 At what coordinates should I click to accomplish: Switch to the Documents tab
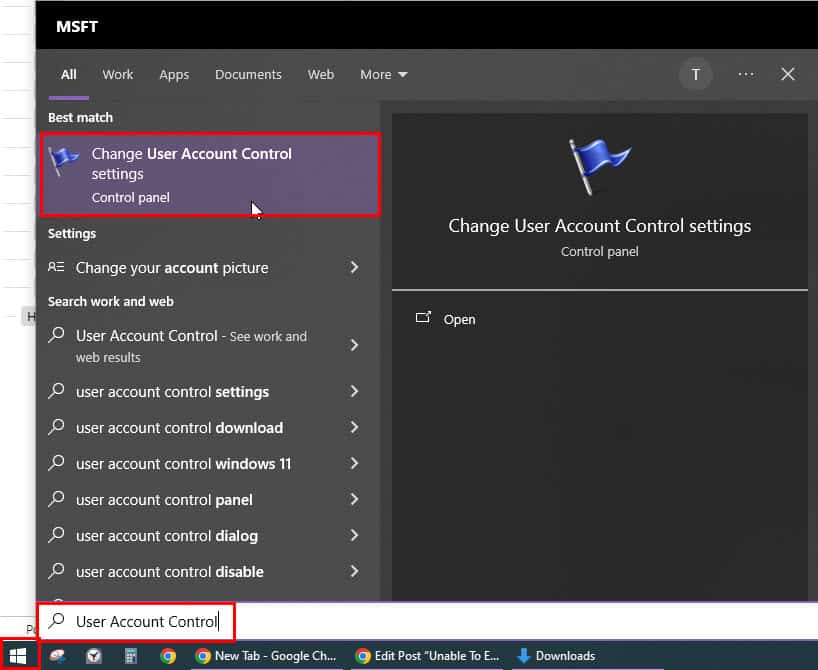click(x=248, y=75)
